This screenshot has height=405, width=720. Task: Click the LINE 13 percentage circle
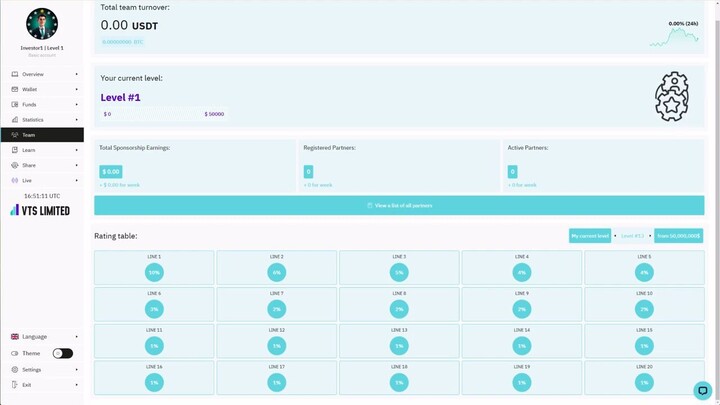(399, 346)
